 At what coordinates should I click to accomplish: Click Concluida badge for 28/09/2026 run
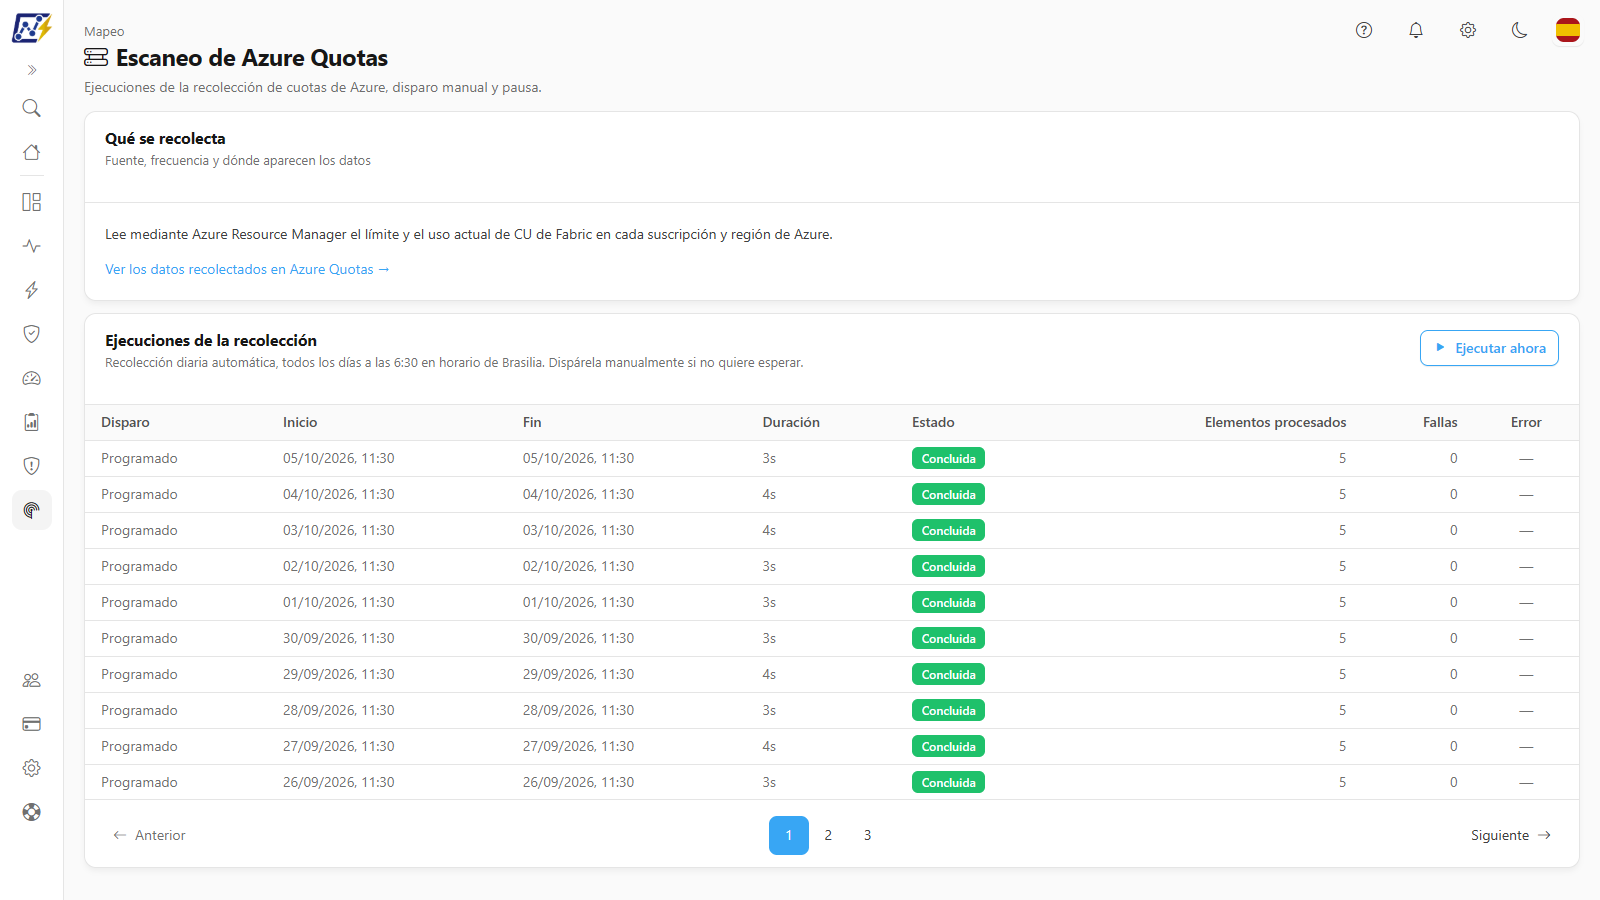[948, 710]
